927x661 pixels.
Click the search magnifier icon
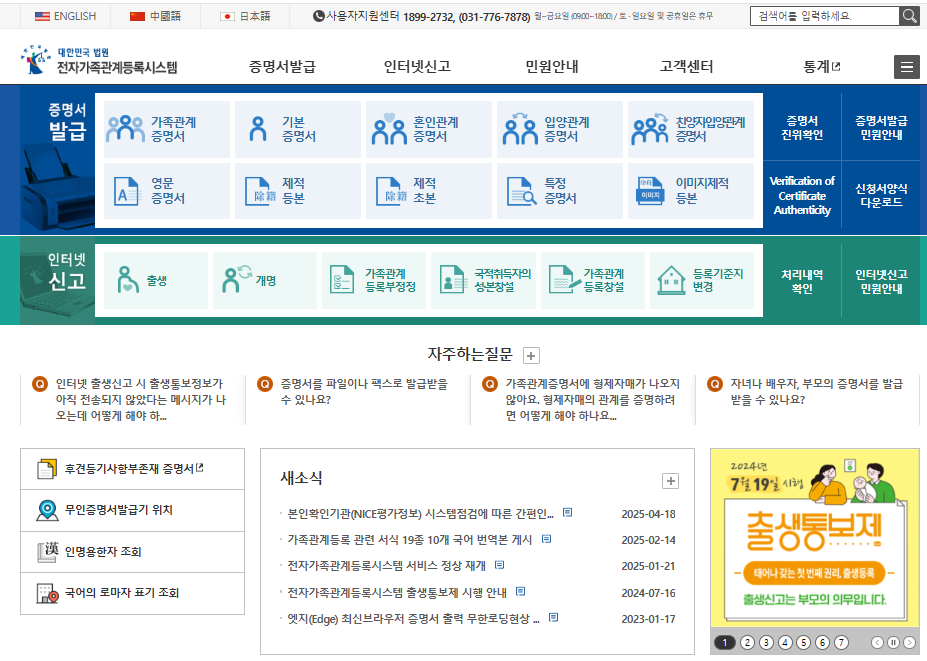point(909,16)
